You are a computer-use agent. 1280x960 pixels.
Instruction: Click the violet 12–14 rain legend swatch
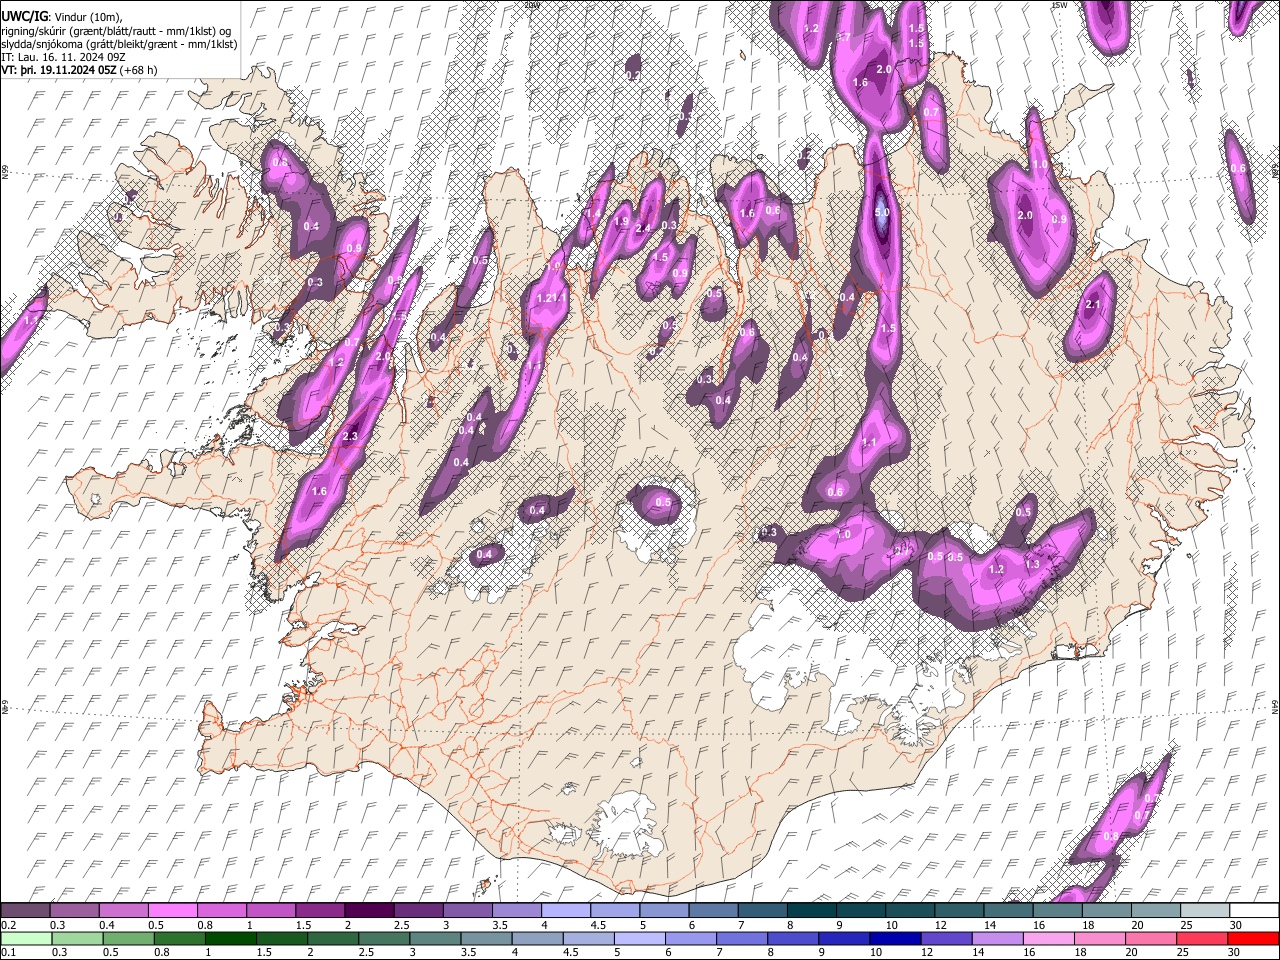pos(947,938)
